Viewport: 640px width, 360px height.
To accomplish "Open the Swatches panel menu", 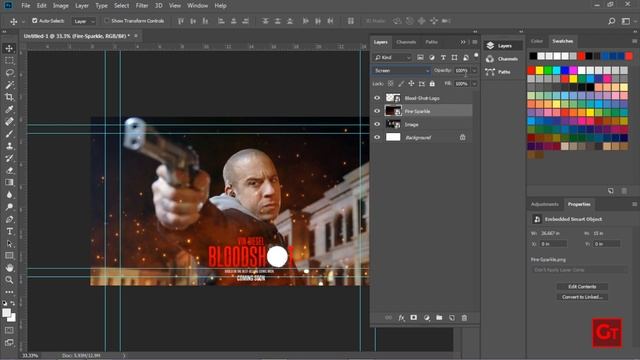I will (x=634, y=41).
